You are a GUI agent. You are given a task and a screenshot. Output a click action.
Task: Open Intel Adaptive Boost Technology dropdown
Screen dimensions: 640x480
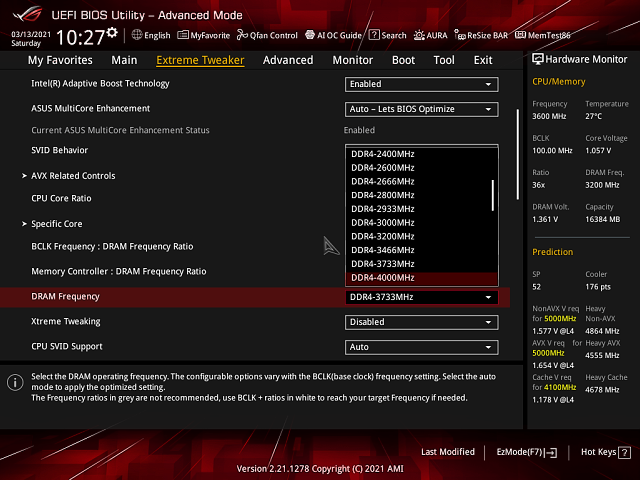pyautogui.click(x=421, y=84)
